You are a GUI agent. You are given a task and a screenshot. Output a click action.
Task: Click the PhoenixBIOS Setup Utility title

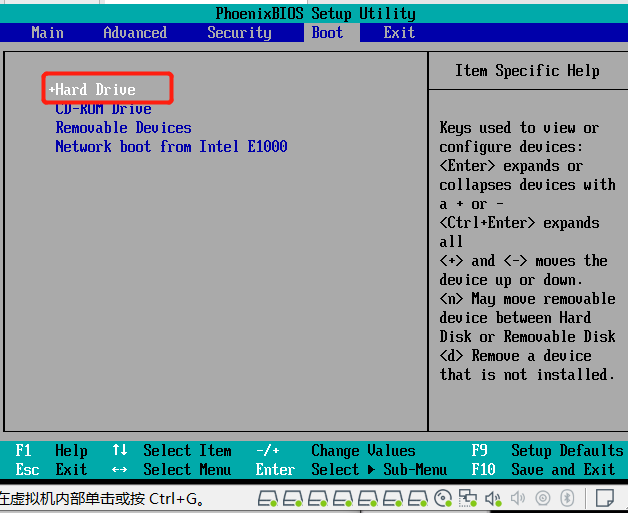click(x=315, y=14)
